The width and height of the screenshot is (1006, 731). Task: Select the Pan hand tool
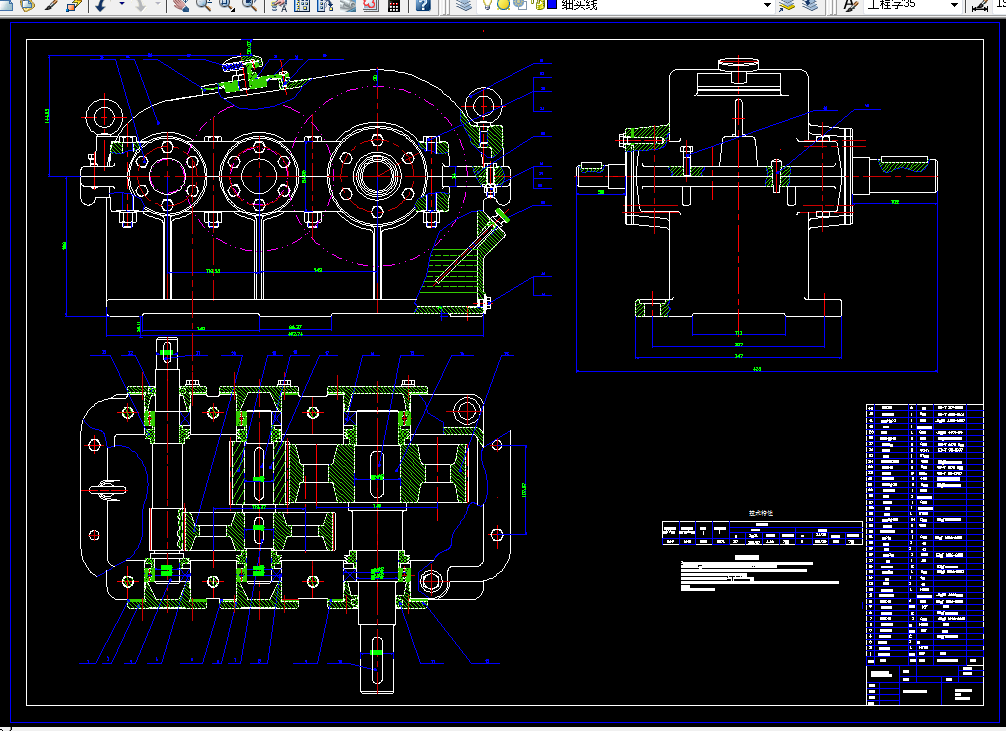point(182,5)
